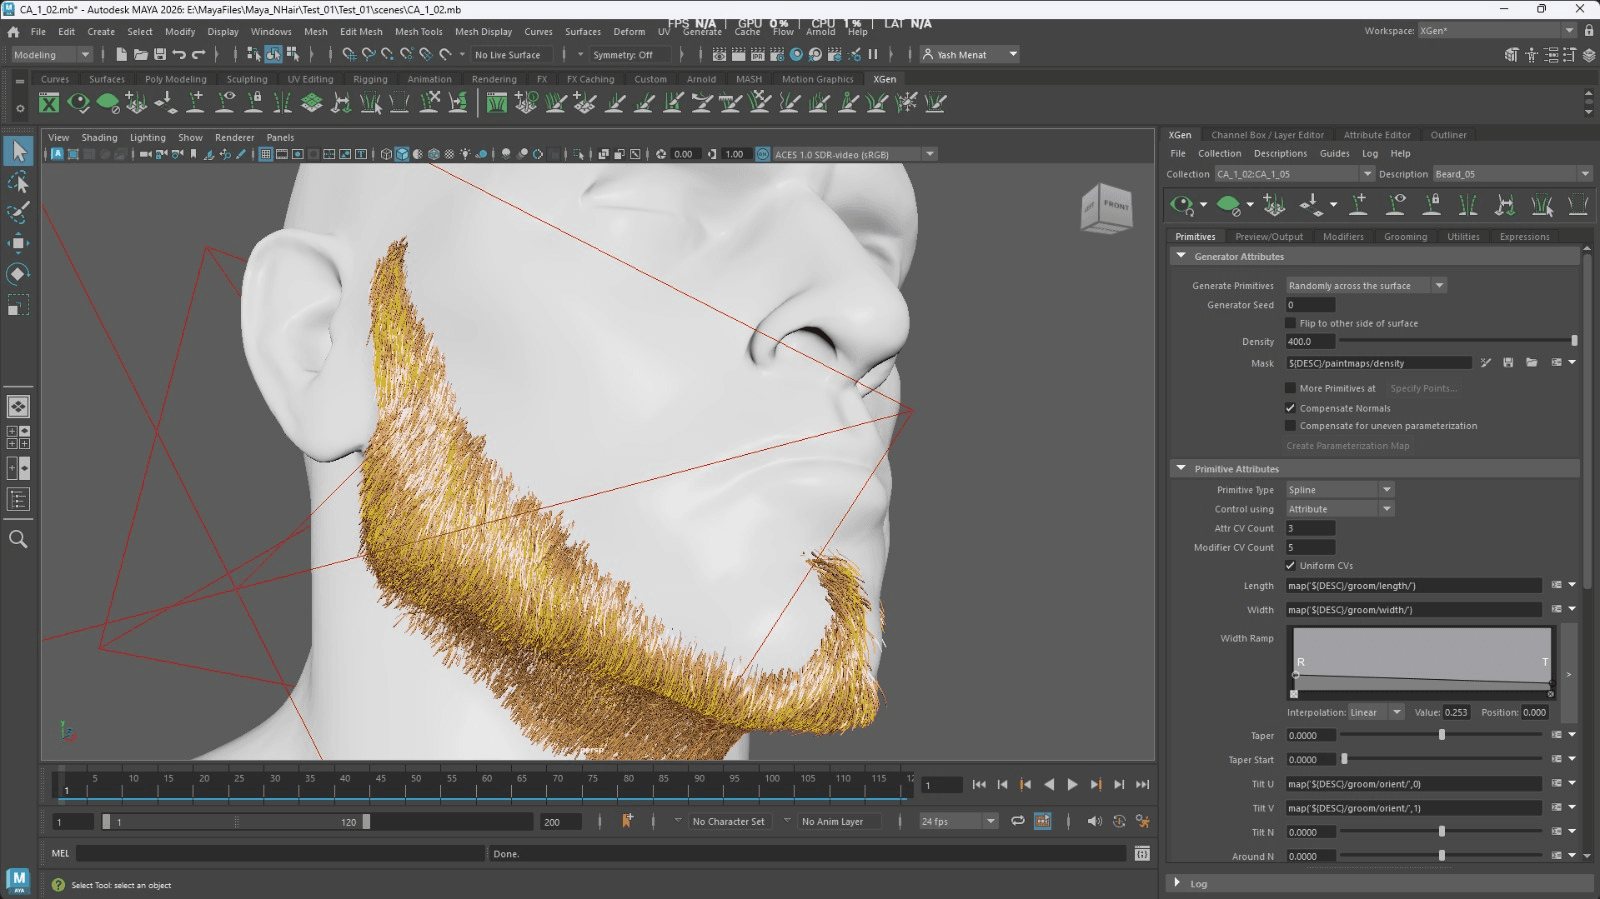1600x899 pixels.
Task: Click the search magnifier icon in left sidebar
Action: click(18, 539)
